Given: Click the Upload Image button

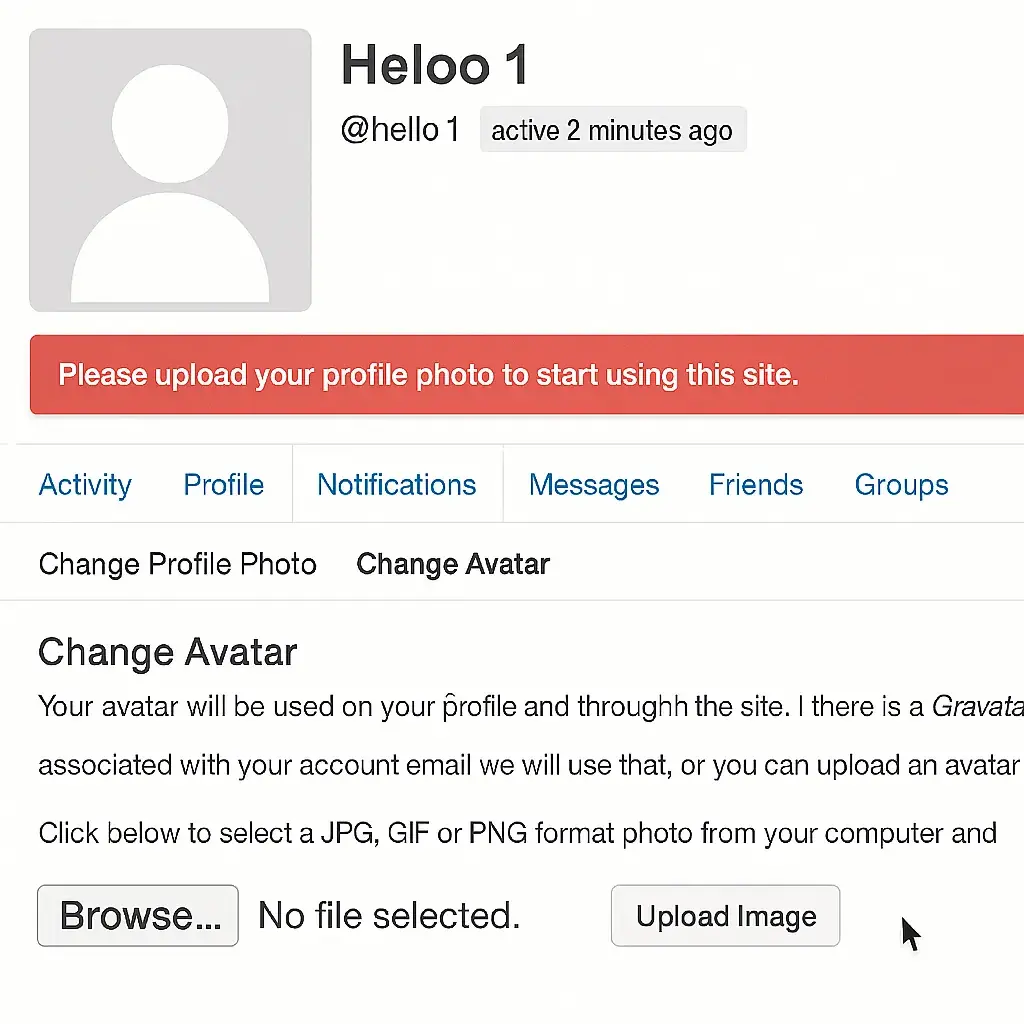Looking at the screenshot, I should [726, 916].
